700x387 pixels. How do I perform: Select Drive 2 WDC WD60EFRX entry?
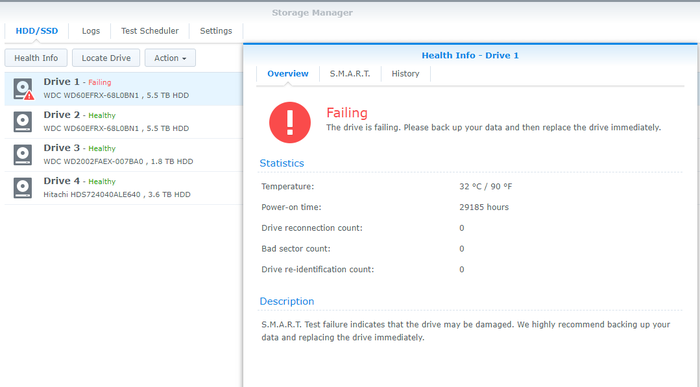pyautogui.click(x=124, y=122)
